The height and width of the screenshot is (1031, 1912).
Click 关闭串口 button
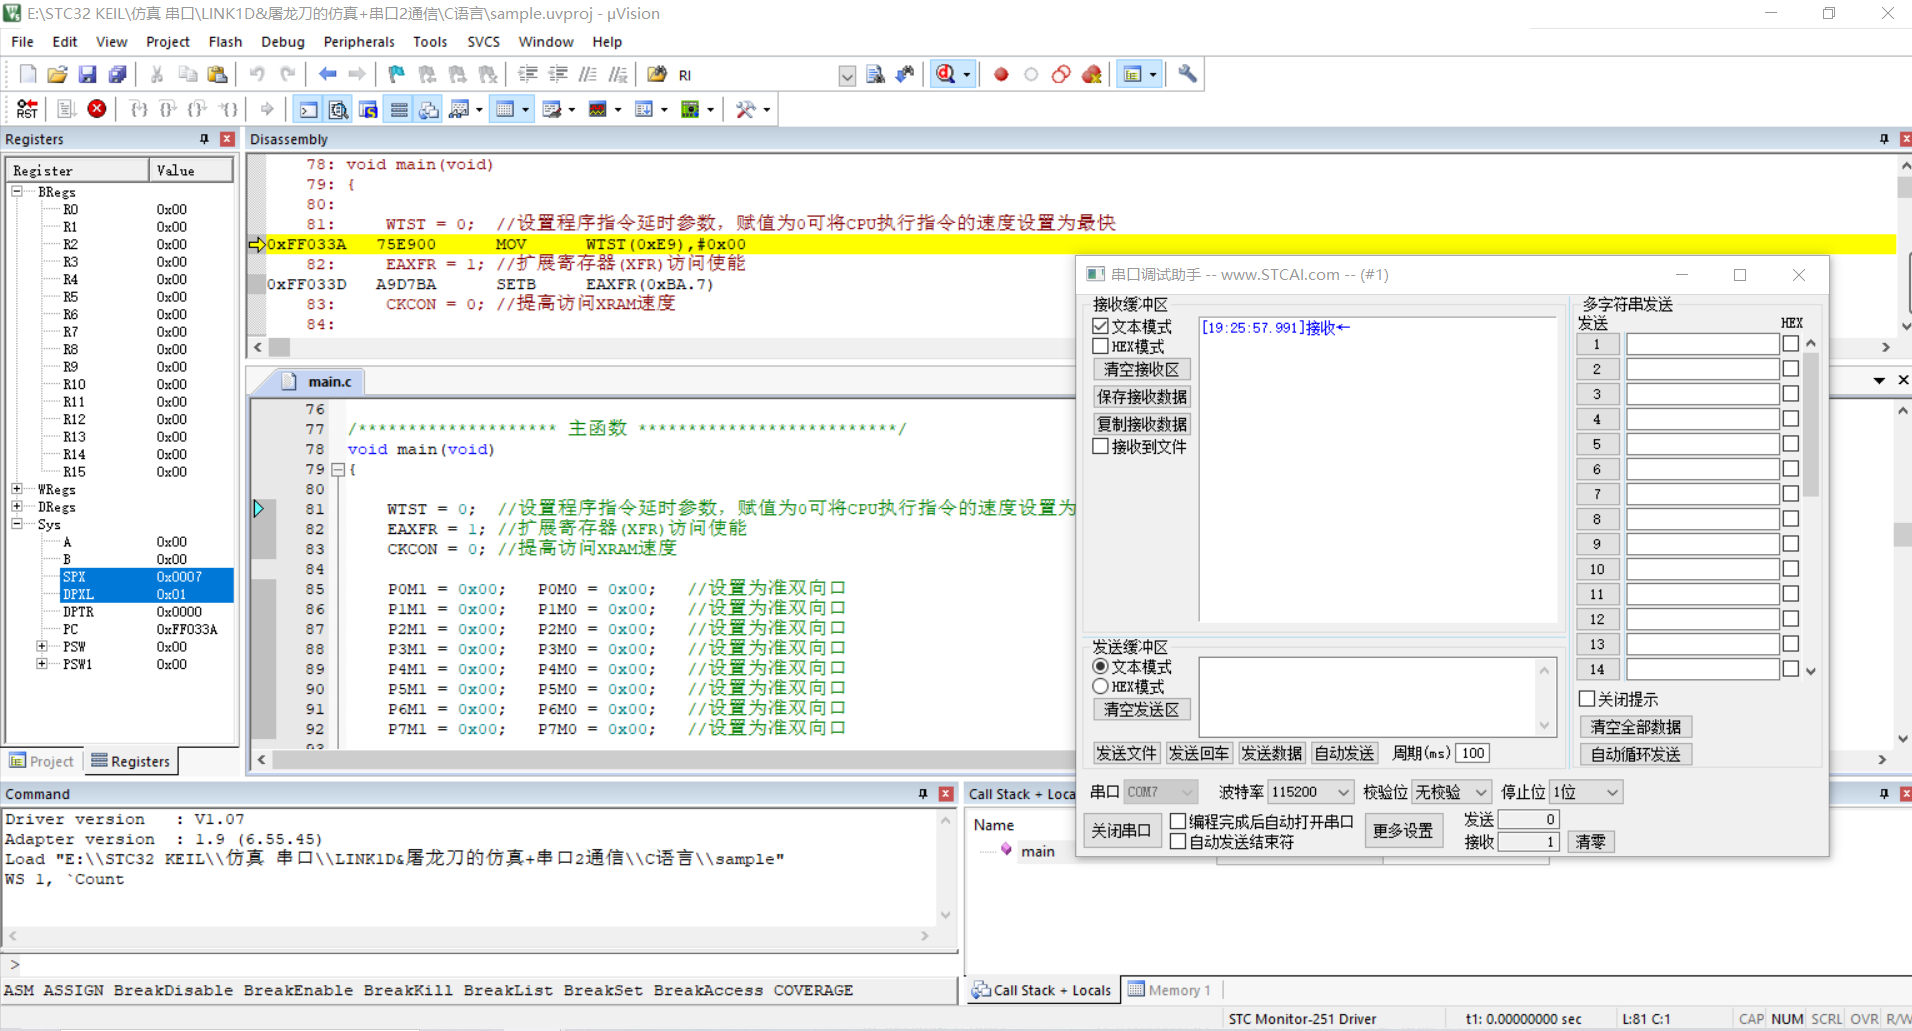pyautogui.click(x=1120, y=830)
